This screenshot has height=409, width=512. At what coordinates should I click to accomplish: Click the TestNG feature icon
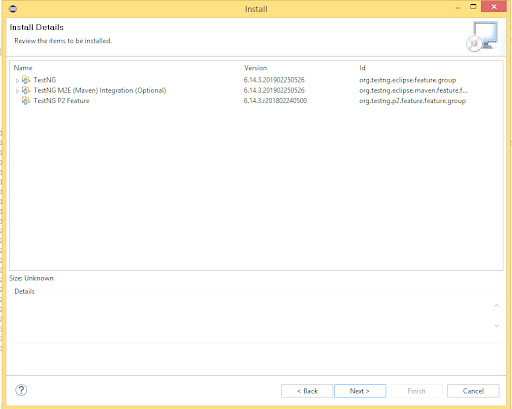(x=26, y=80)
